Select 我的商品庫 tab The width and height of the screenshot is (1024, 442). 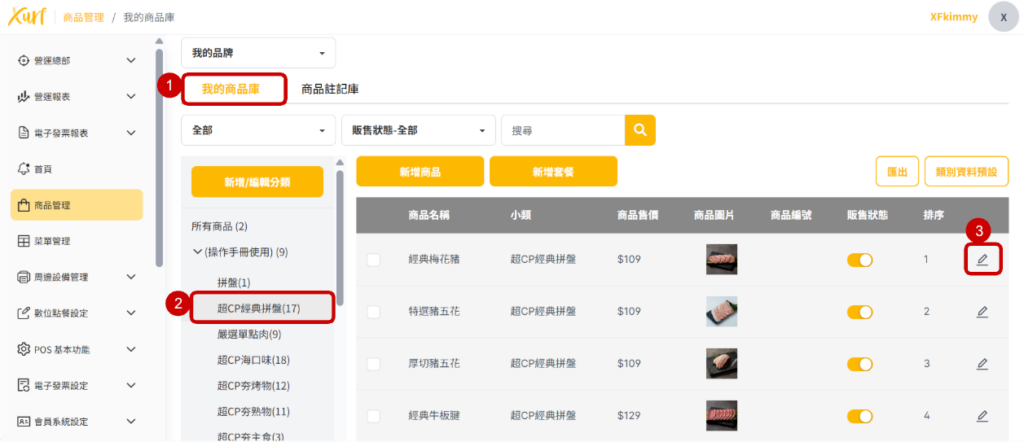(231, 89)
